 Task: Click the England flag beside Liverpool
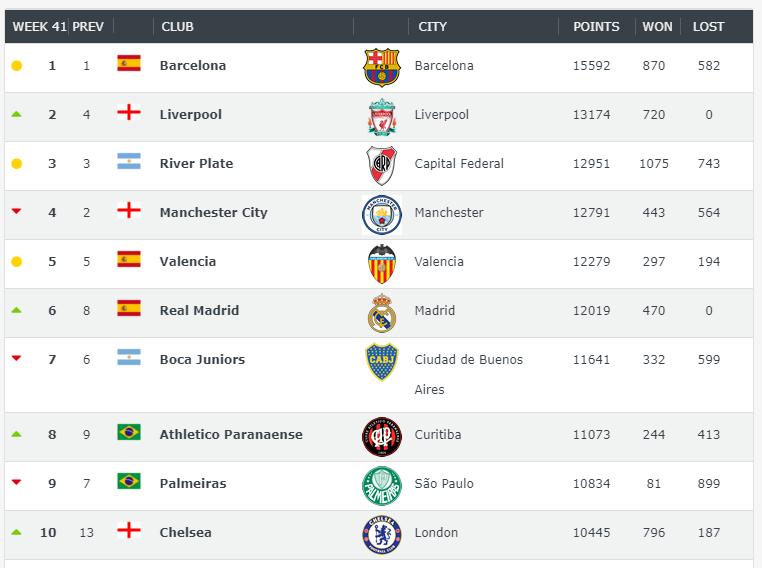[x=129, y=113]
